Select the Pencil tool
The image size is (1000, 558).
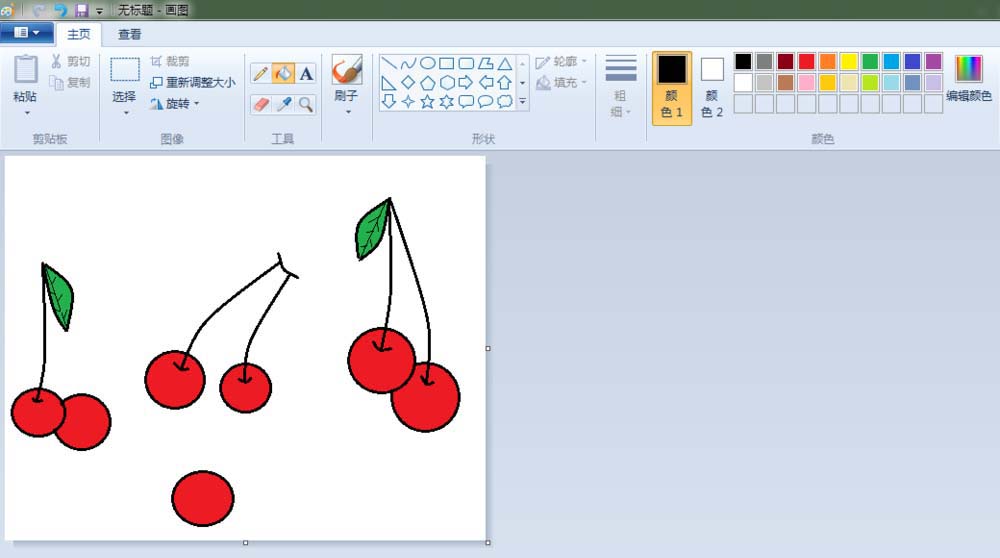coord(260,74)
